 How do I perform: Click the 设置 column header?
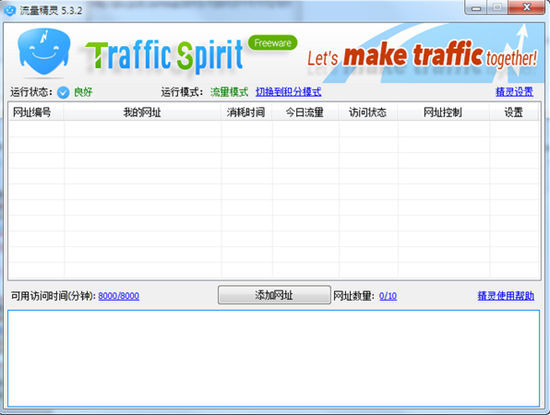[514, 112]
